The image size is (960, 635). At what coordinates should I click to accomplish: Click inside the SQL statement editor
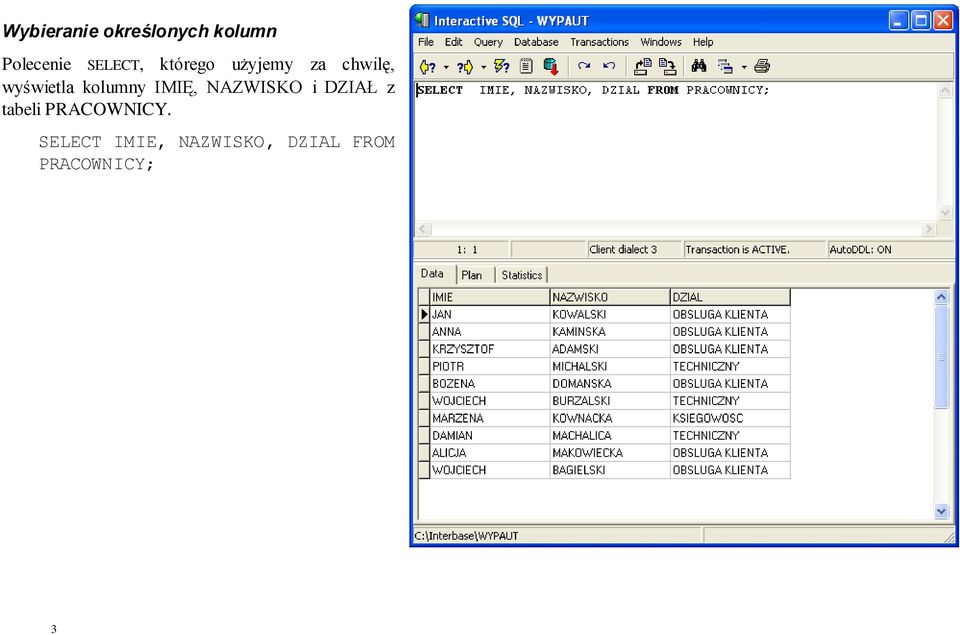676,151
